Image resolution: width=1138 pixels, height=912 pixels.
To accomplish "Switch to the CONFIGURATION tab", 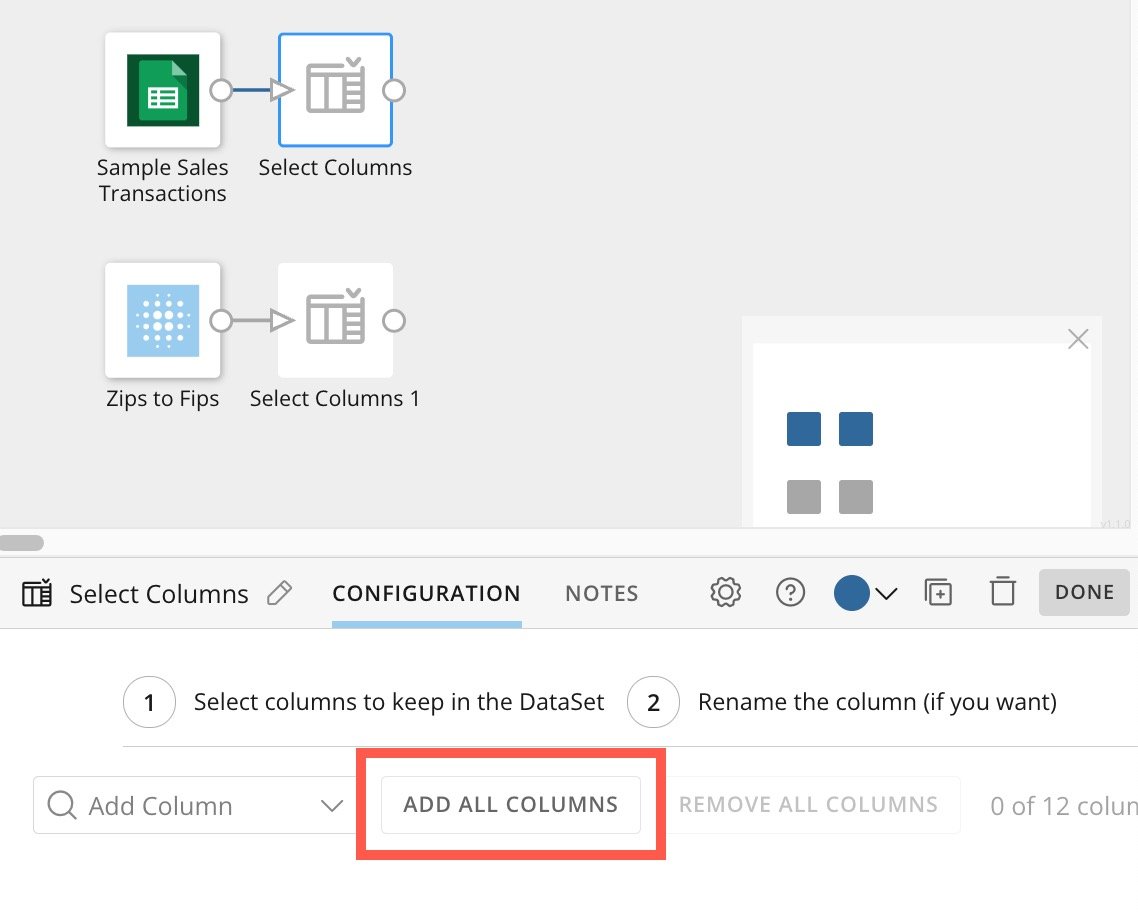I will pos(426,593).
